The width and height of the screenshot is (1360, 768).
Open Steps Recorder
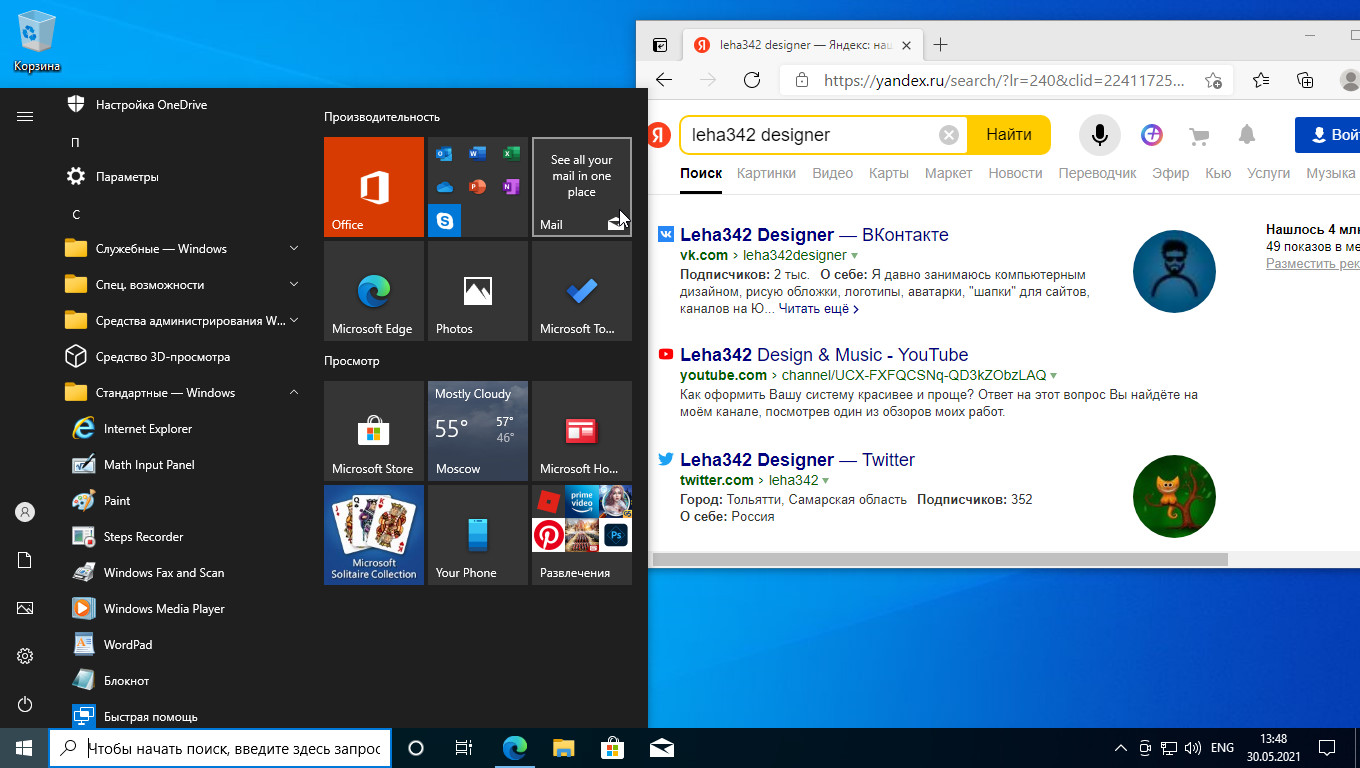coord(184,537)
